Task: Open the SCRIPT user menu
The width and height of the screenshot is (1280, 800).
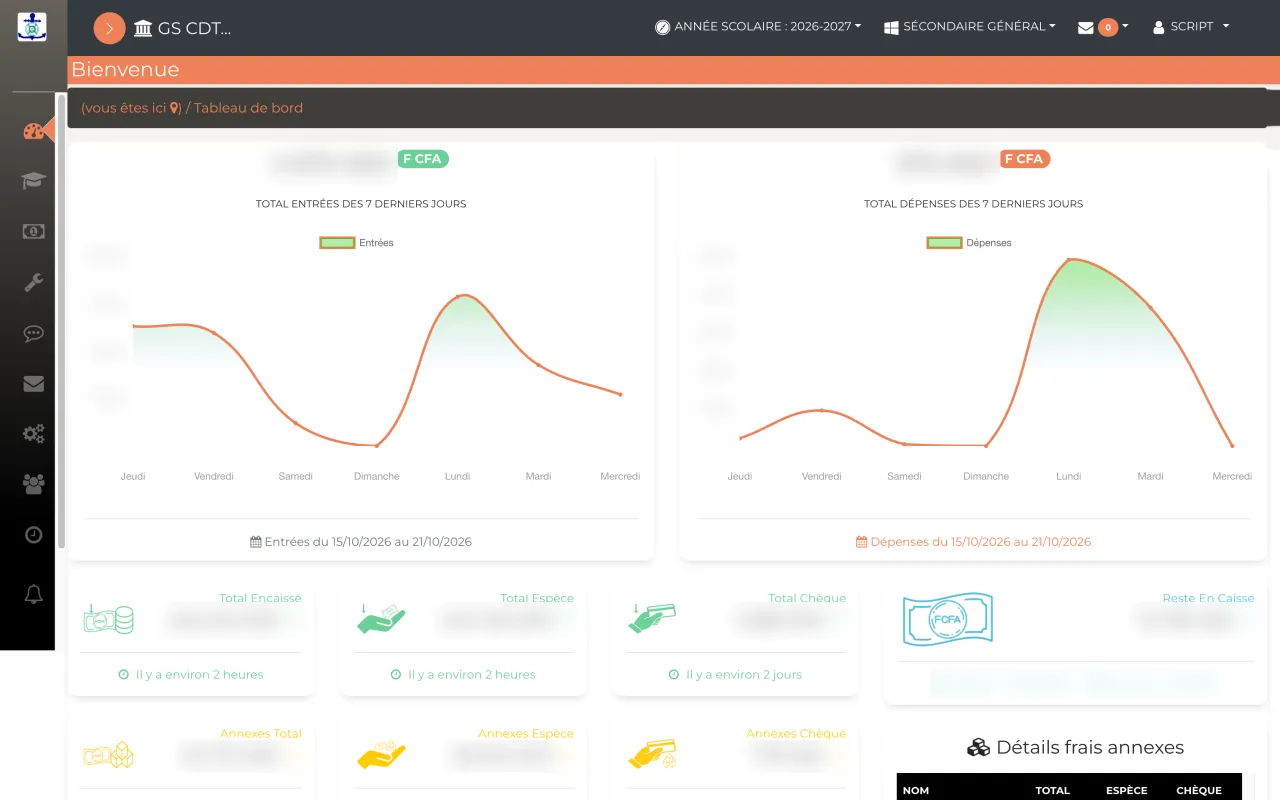Action: pos(1191,27)
